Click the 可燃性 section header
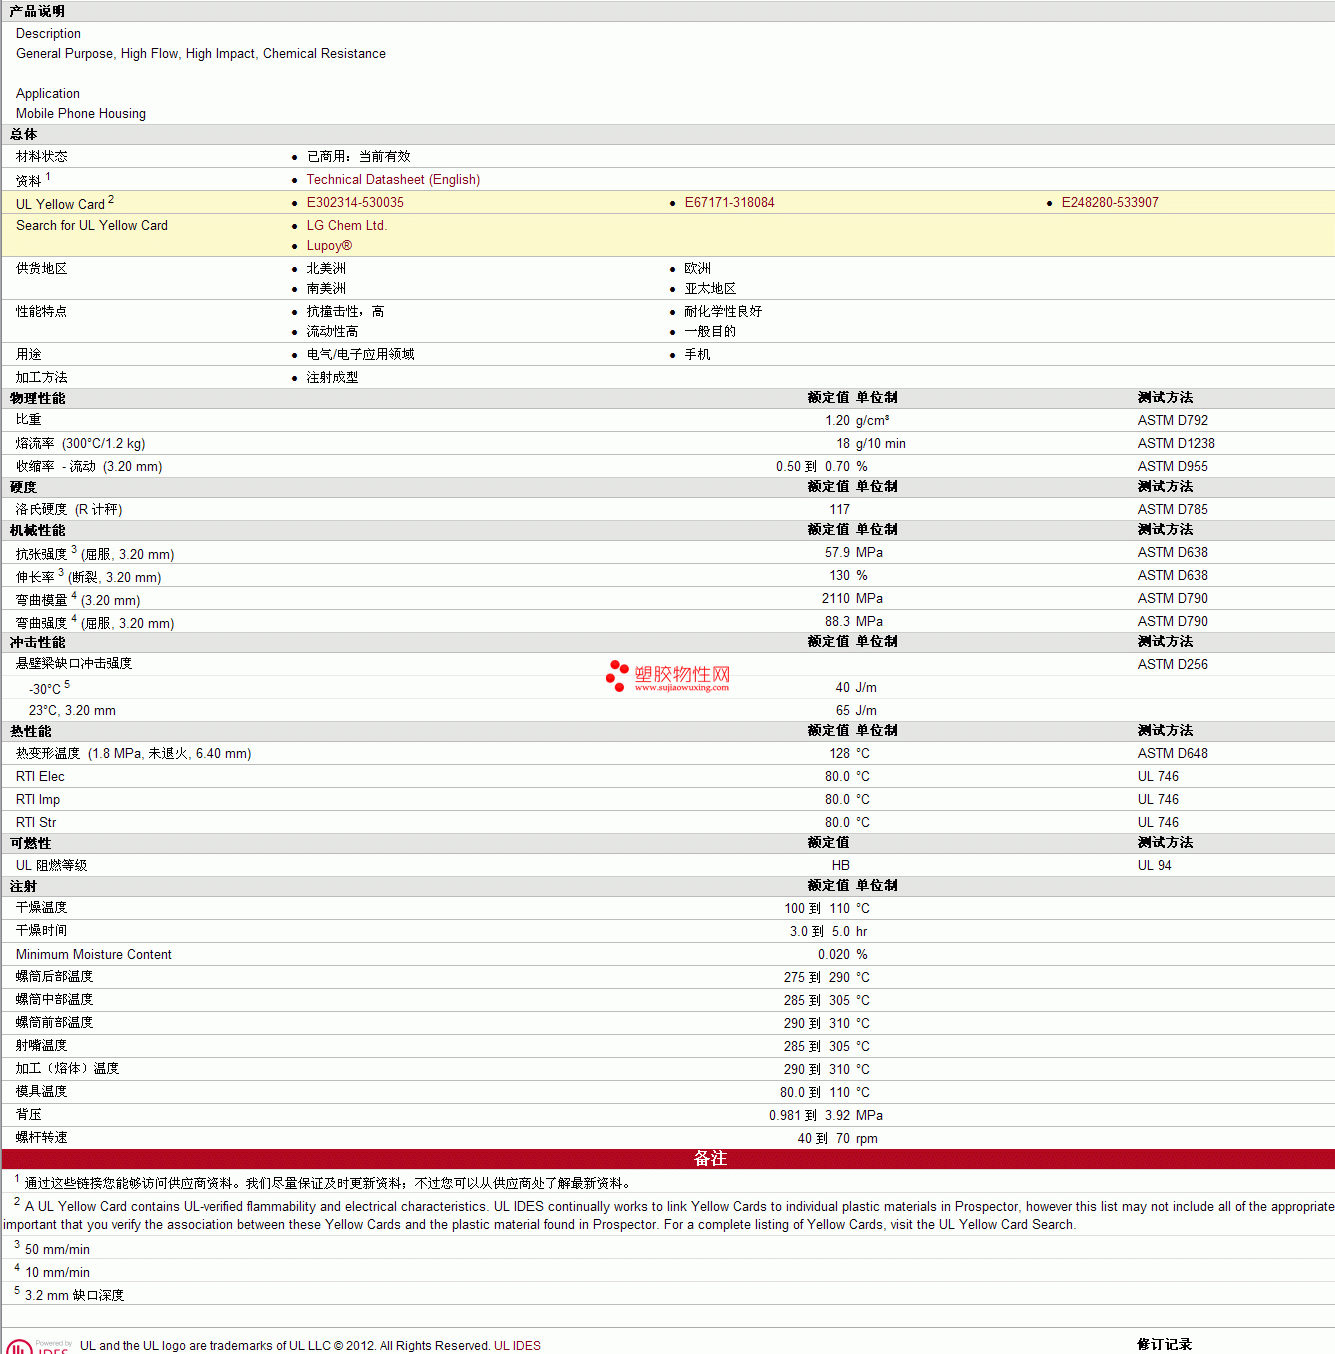The image size is (1335, 1354). coord(30,844)
